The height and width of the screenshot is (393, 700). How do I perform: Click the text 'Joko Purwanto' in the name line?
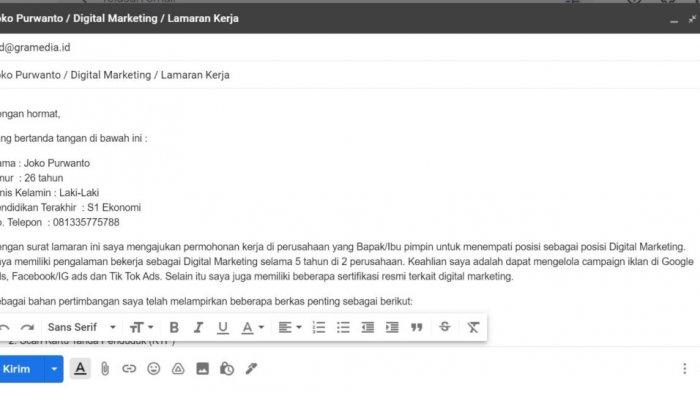point(57,163)
